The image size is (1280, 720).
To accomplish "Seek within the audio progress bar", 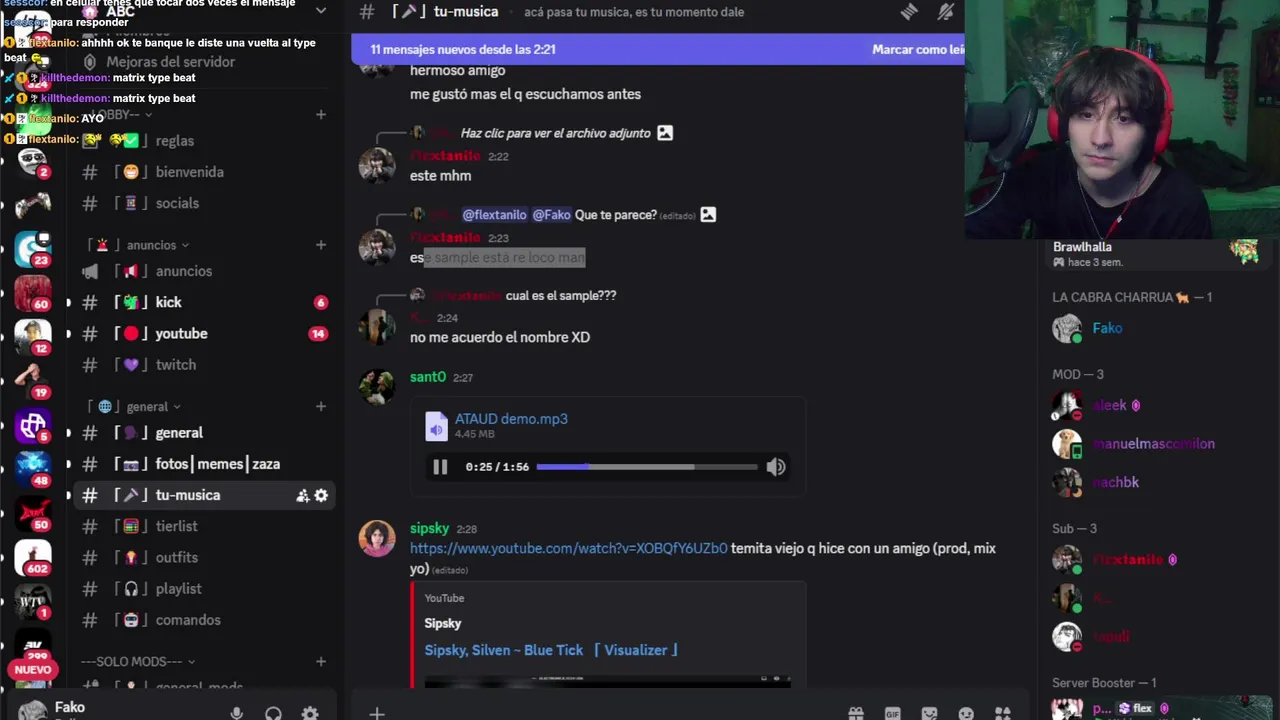I will point(647,467).
